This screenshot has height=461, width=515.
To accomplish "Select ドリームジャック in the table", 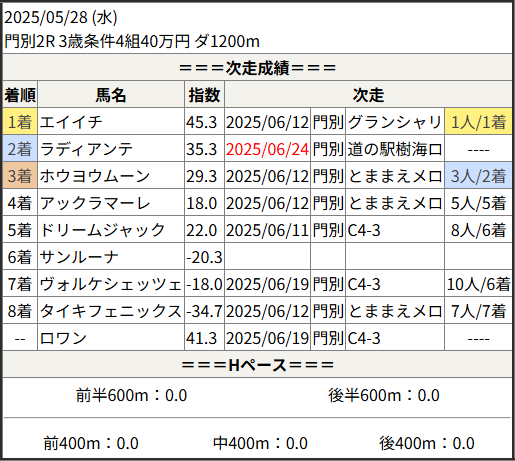I will coord(102,230).
